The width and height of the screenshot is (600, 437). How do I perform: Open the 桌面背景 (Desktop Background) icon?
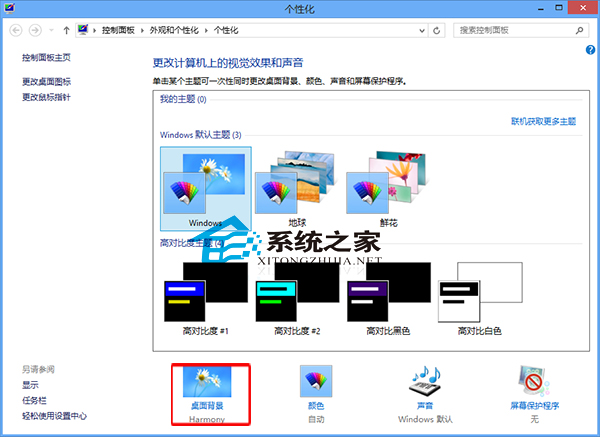click(207, 383)
